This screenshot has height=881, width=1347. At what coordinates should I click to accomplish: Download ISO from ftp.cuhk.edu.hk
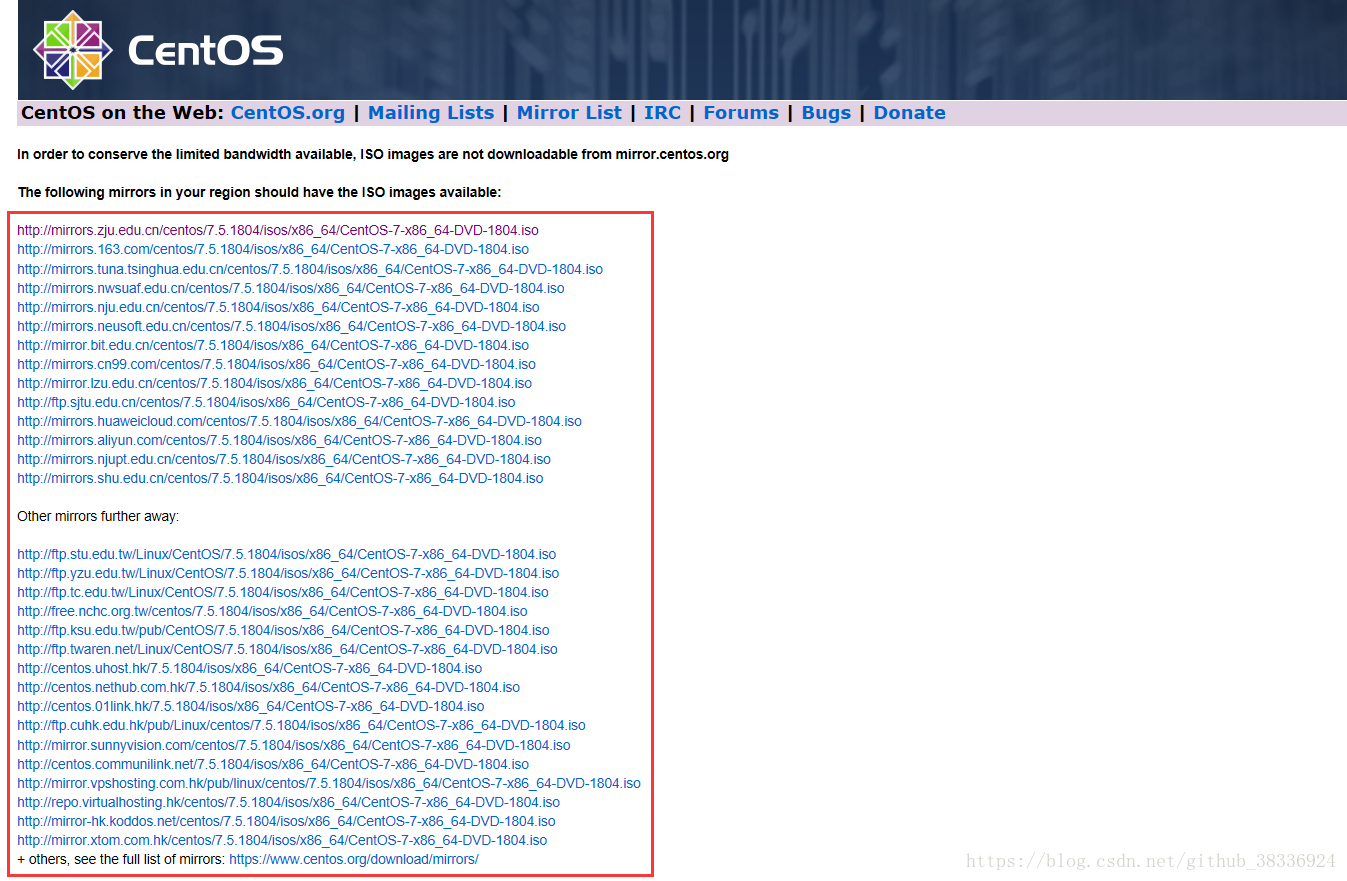302,725
